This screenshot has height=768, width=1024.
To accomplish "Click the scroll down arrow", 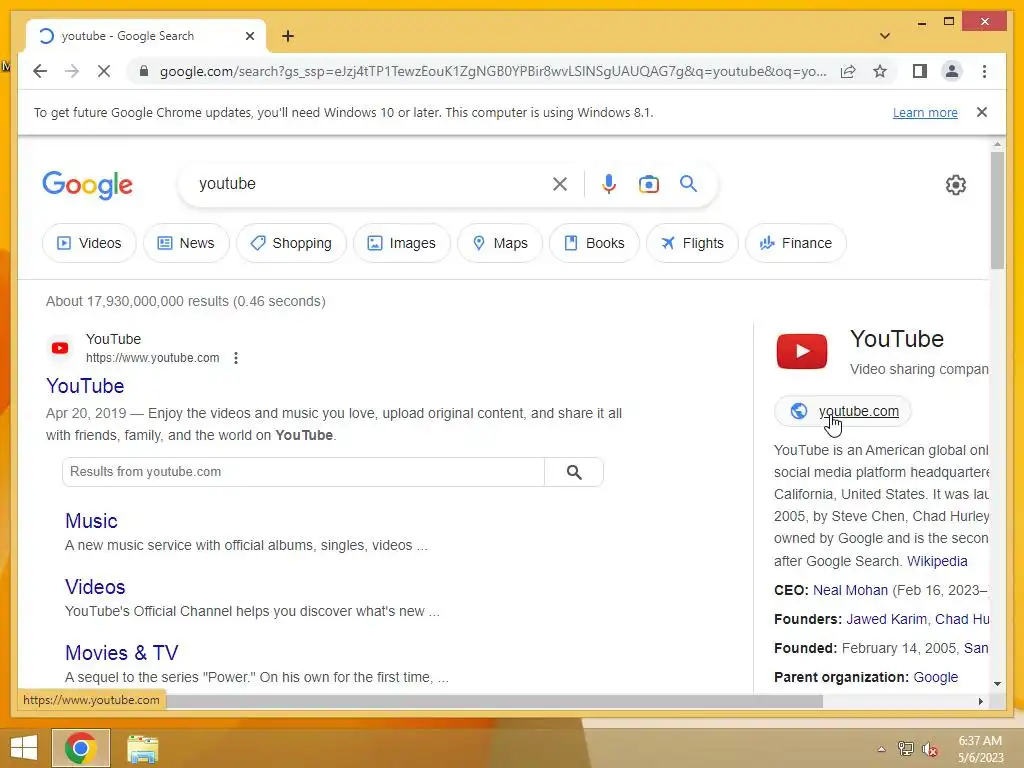I will 997,684.
